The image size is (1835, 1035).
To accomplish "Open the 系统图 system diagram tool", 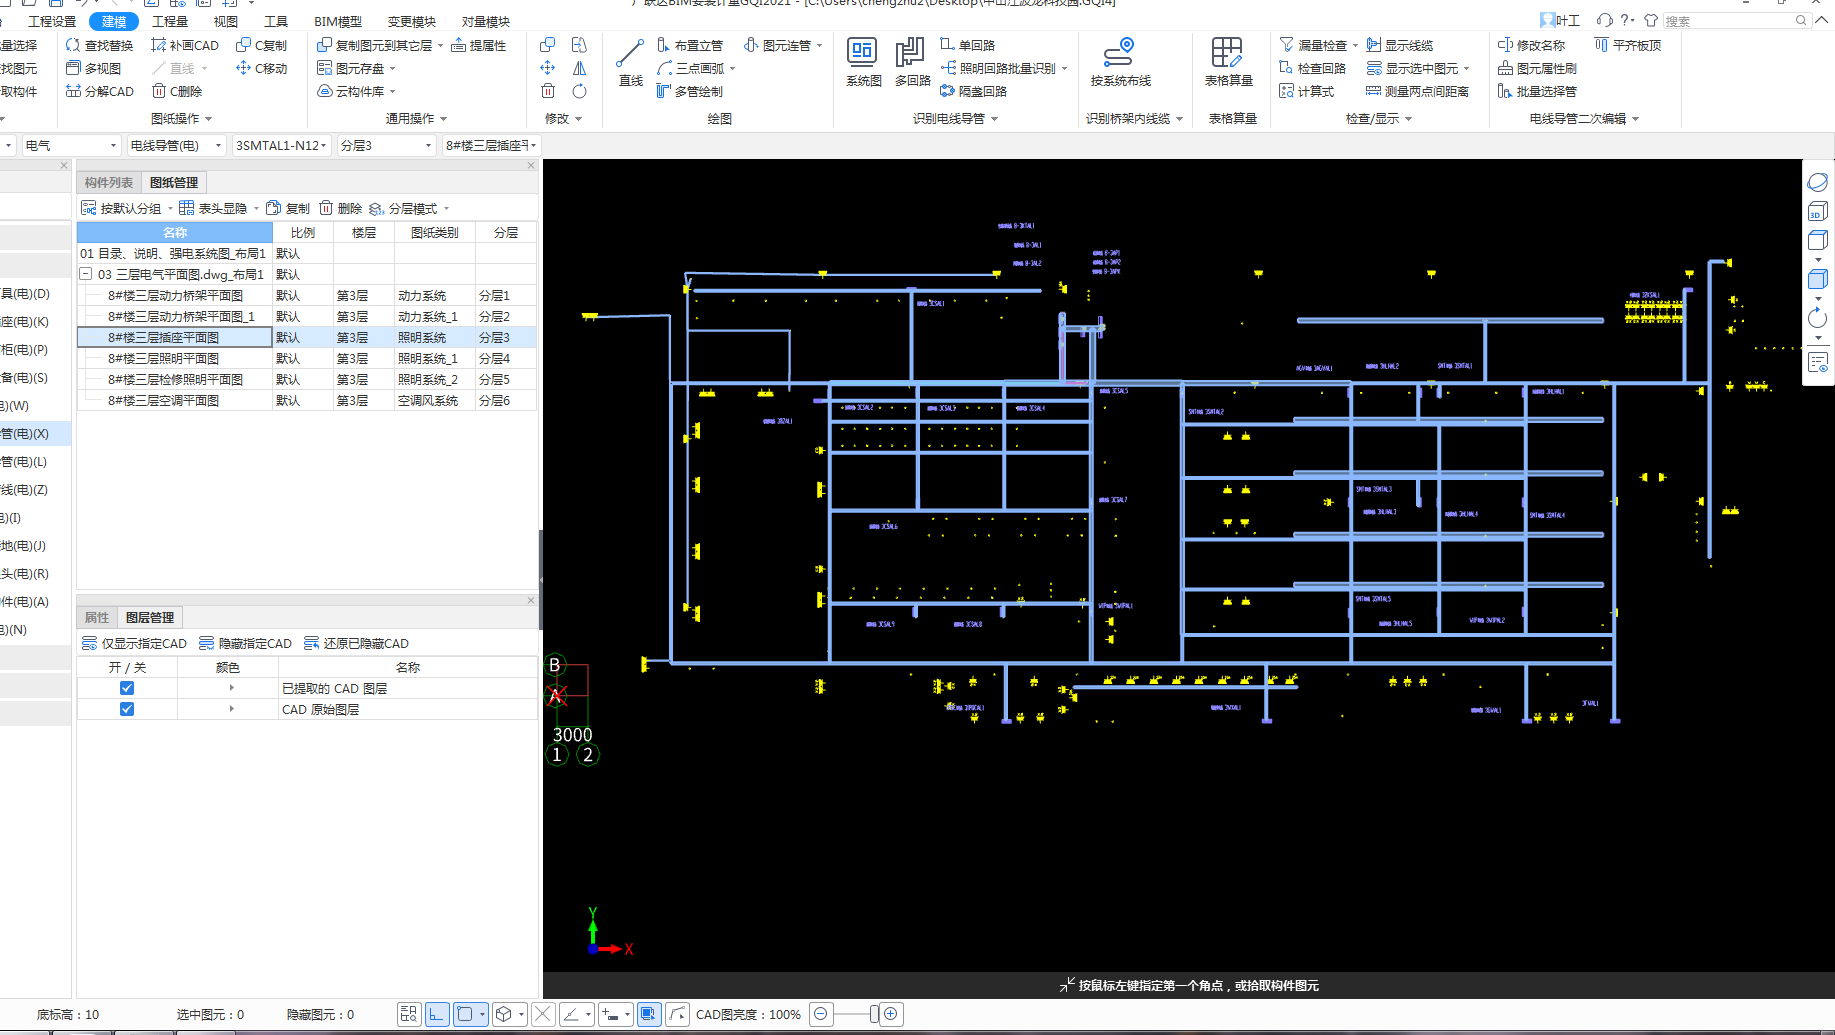I will click(863, 64).
